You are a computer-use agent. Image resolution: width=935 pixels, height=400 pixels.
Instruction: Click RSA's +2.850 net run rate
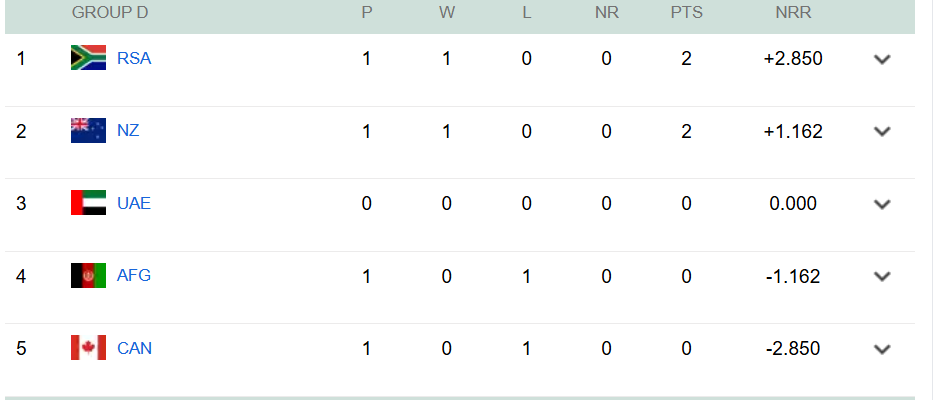click(x=793, y=58)
